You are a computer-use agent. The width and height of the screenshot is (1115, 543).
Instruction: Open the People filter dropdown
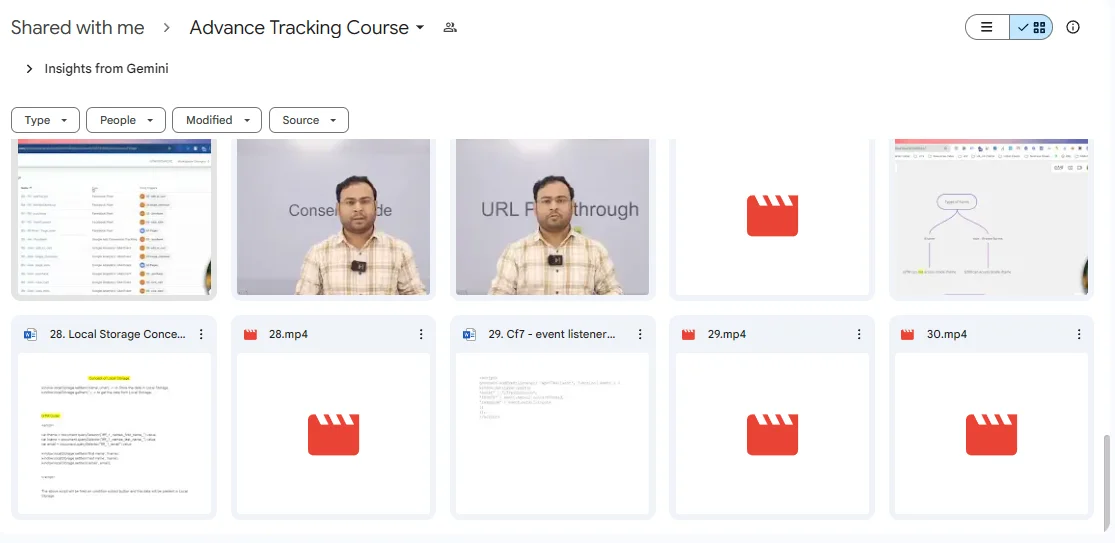click(126, 120)
